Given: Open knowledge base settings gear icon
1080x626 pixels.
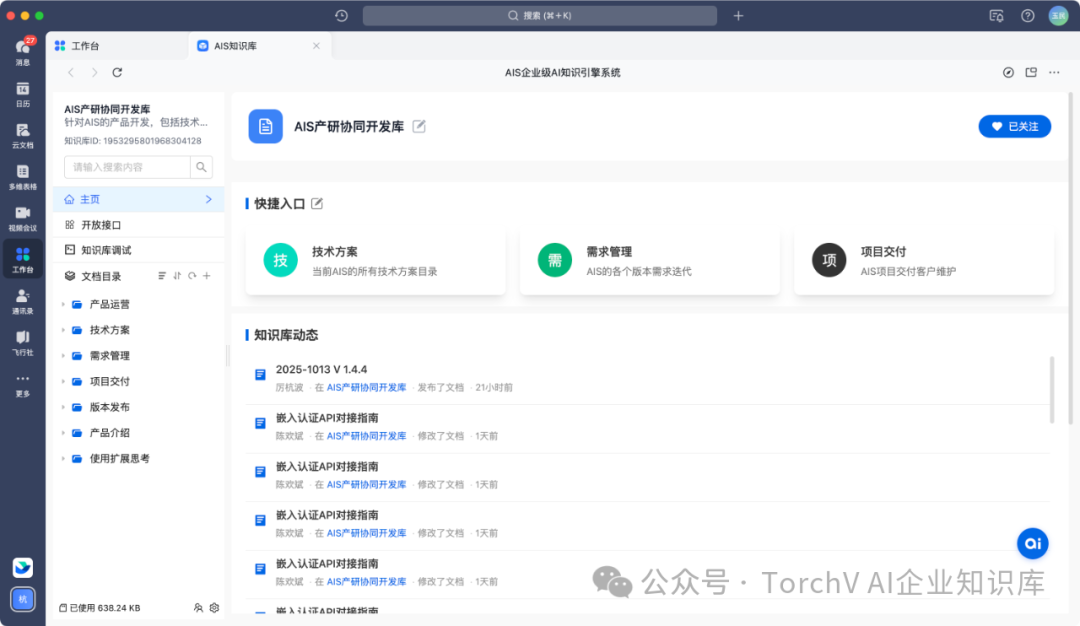Looking at the screenshot, I should click(x=214, y=607).
